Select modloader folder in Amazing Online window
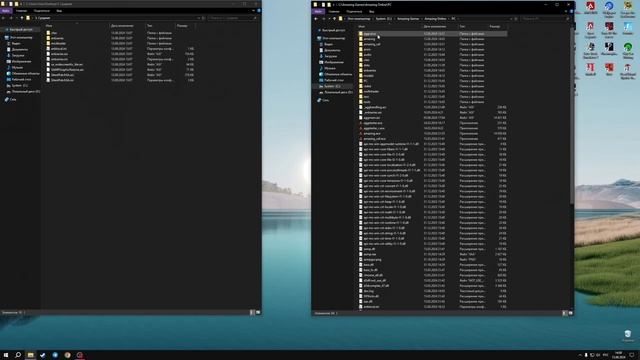This screenshot has width=640, height=360. [x=371, y=91]
